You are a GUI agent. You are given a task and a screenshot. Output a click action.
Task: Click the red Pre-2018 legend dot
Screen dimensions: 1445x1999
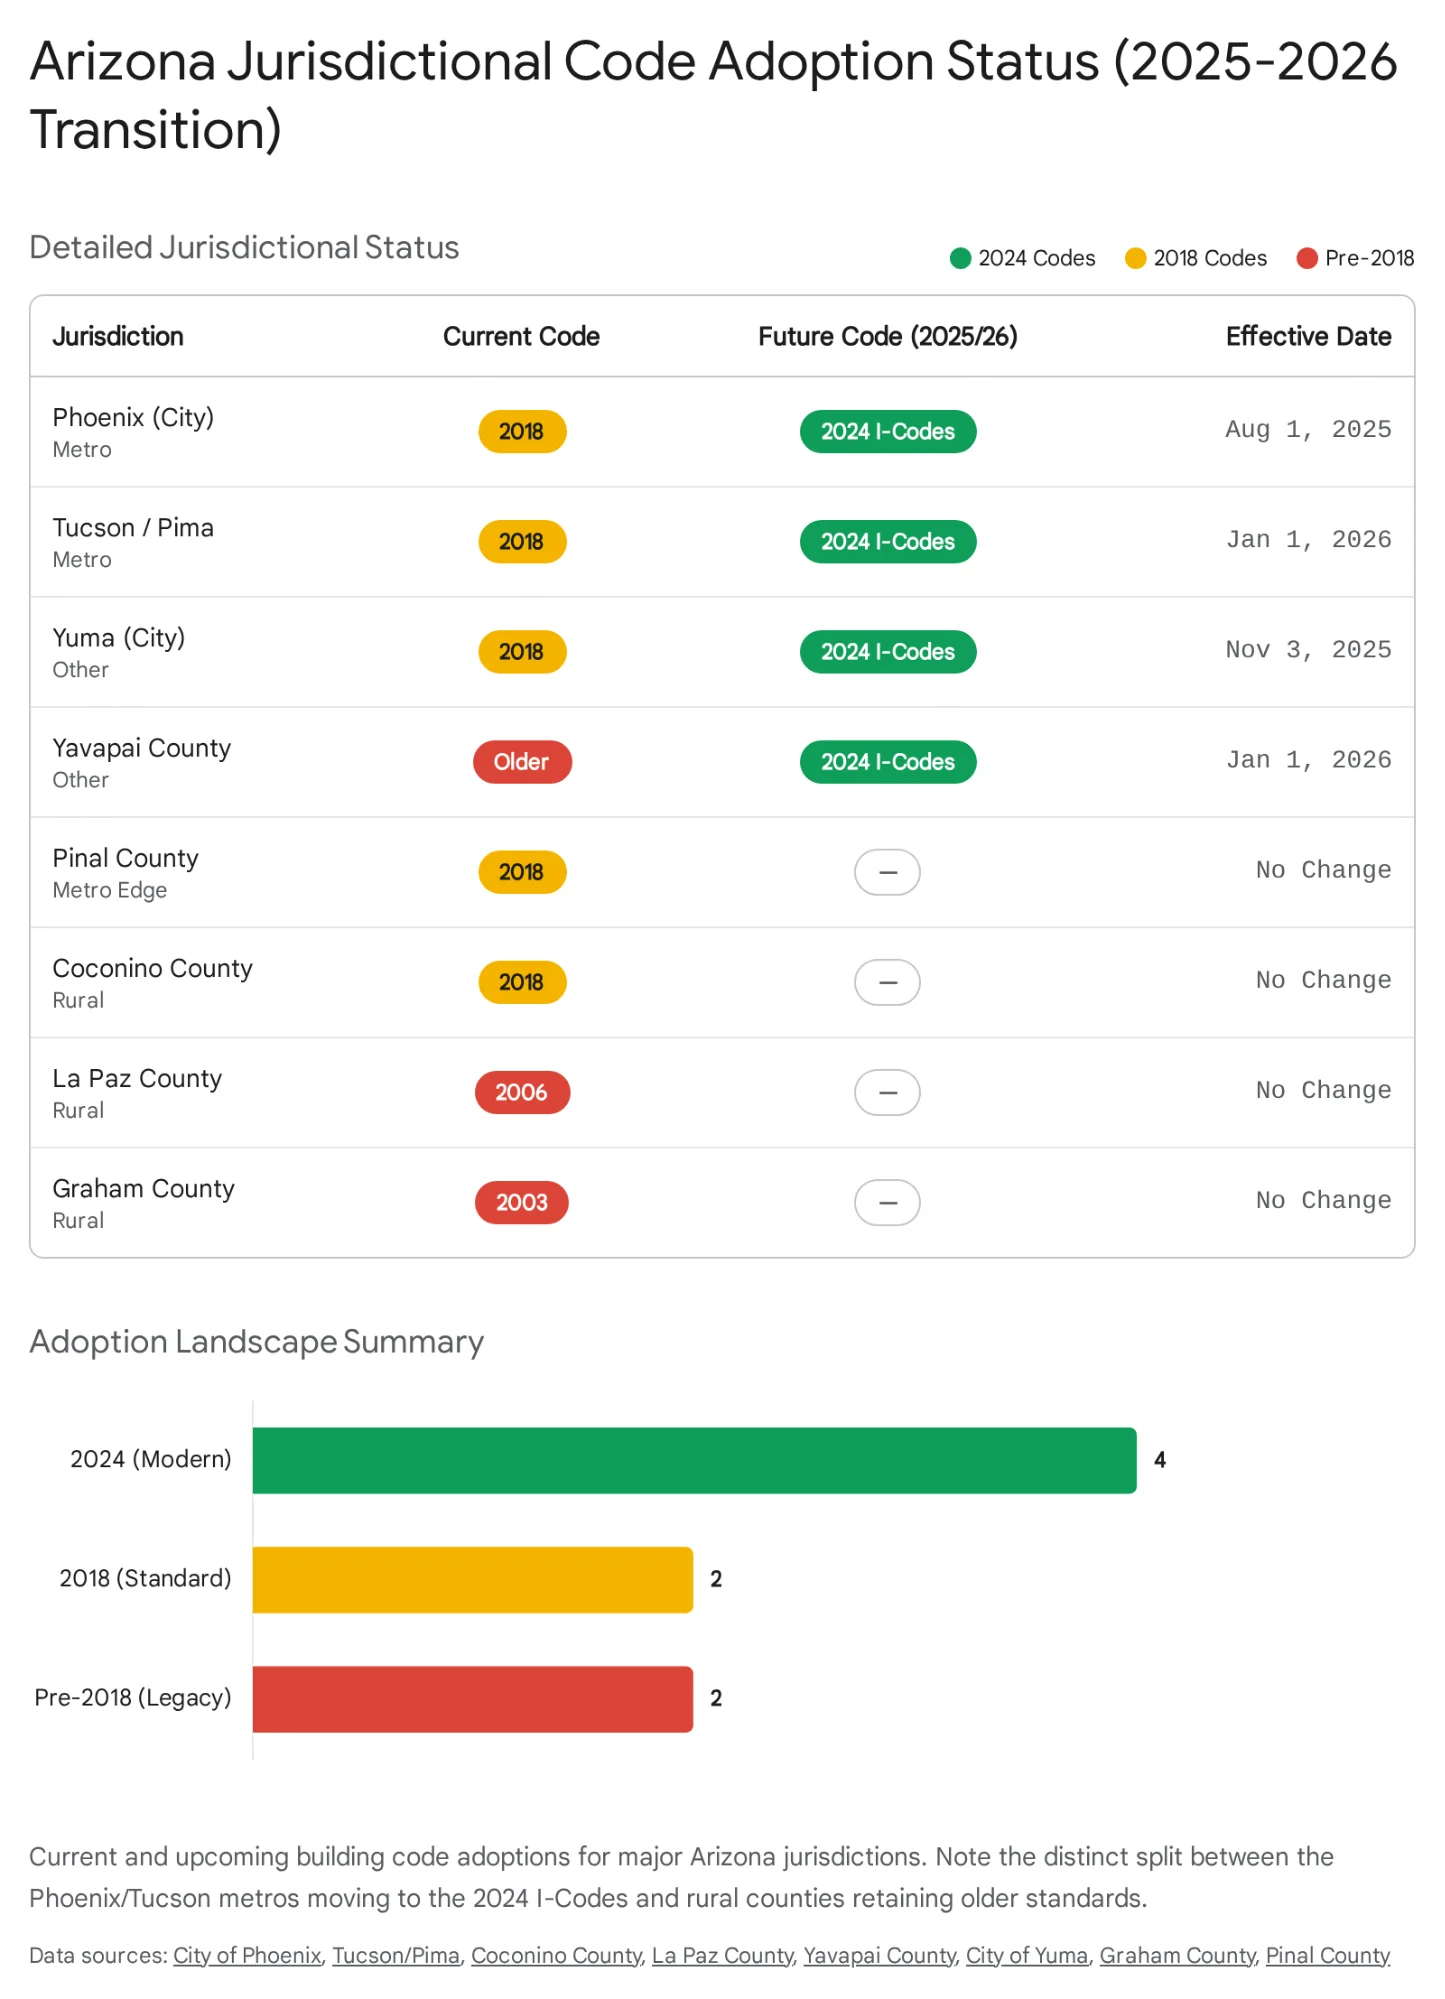click(1306, 259)
